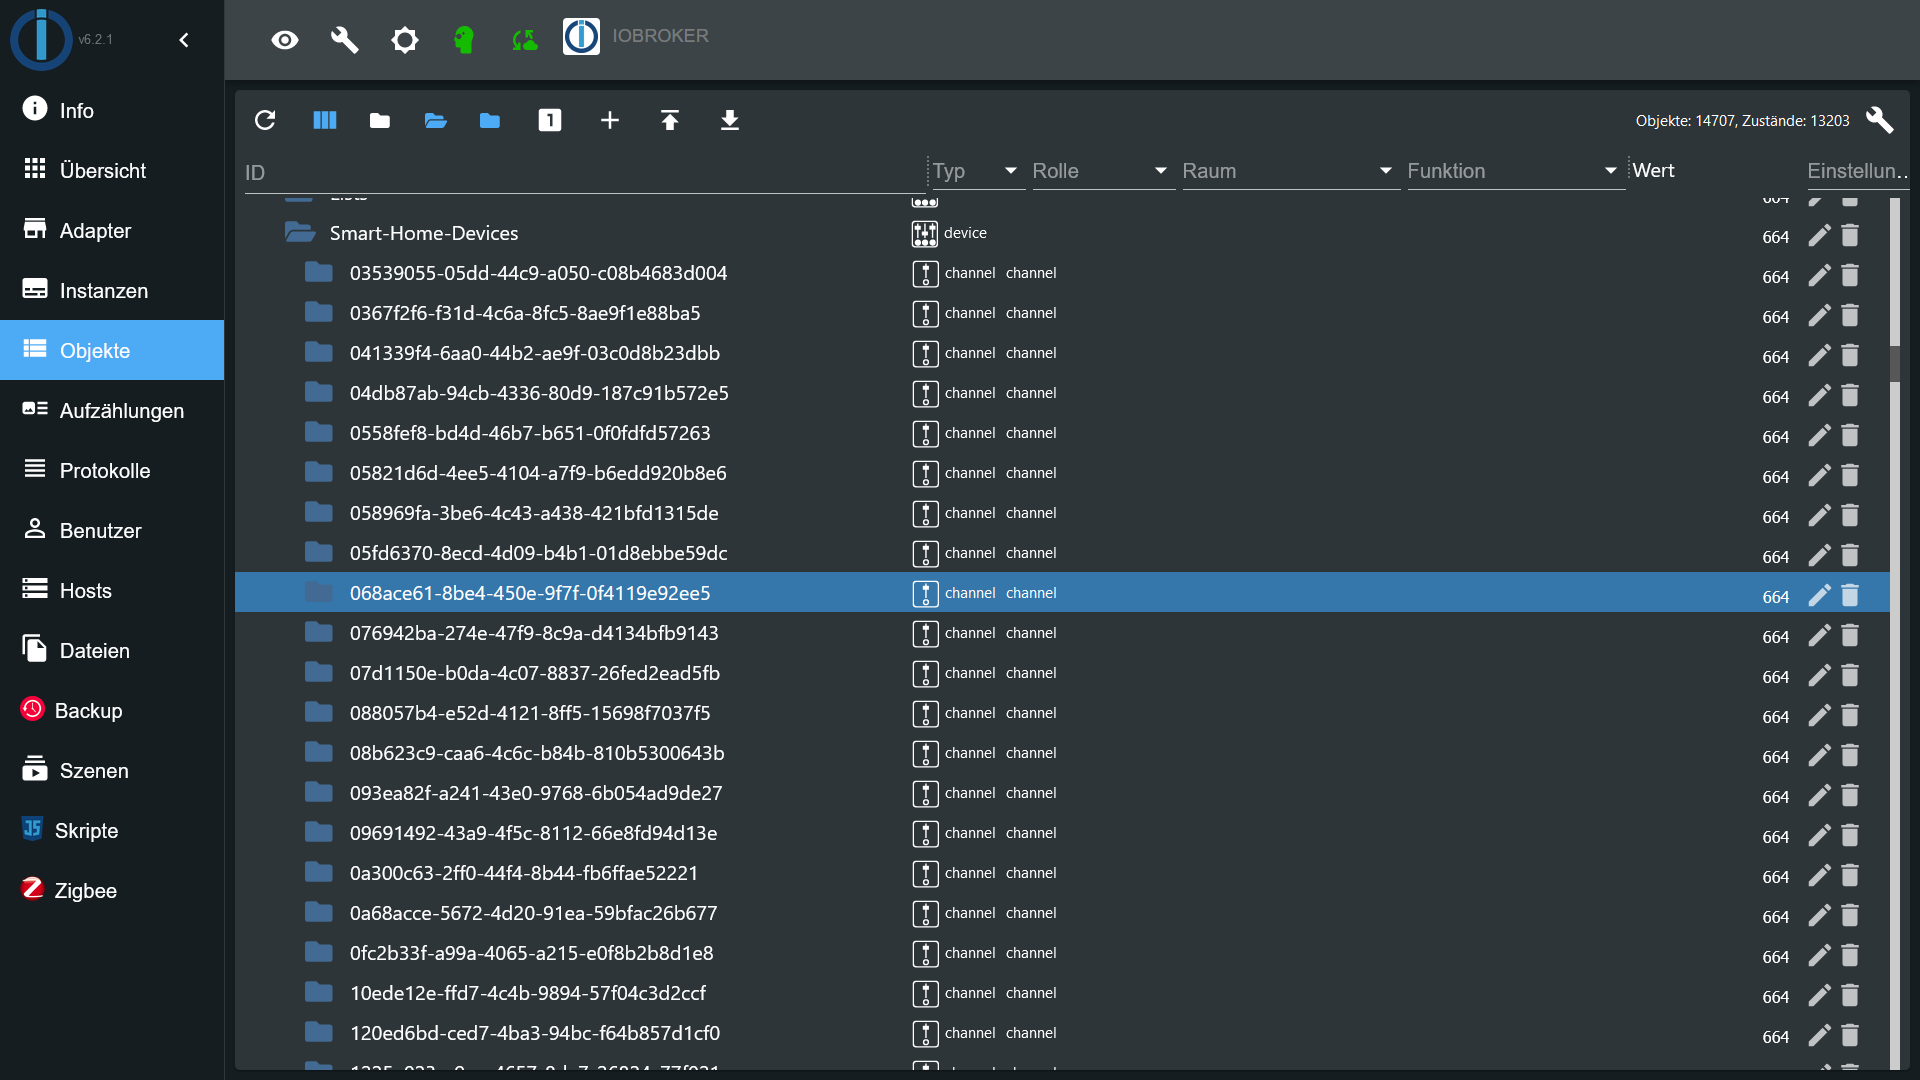The width and height of the screenshot is (1920, 1080).
Task: Open the Typ filter dropdown
Action: click(1010, 171)
